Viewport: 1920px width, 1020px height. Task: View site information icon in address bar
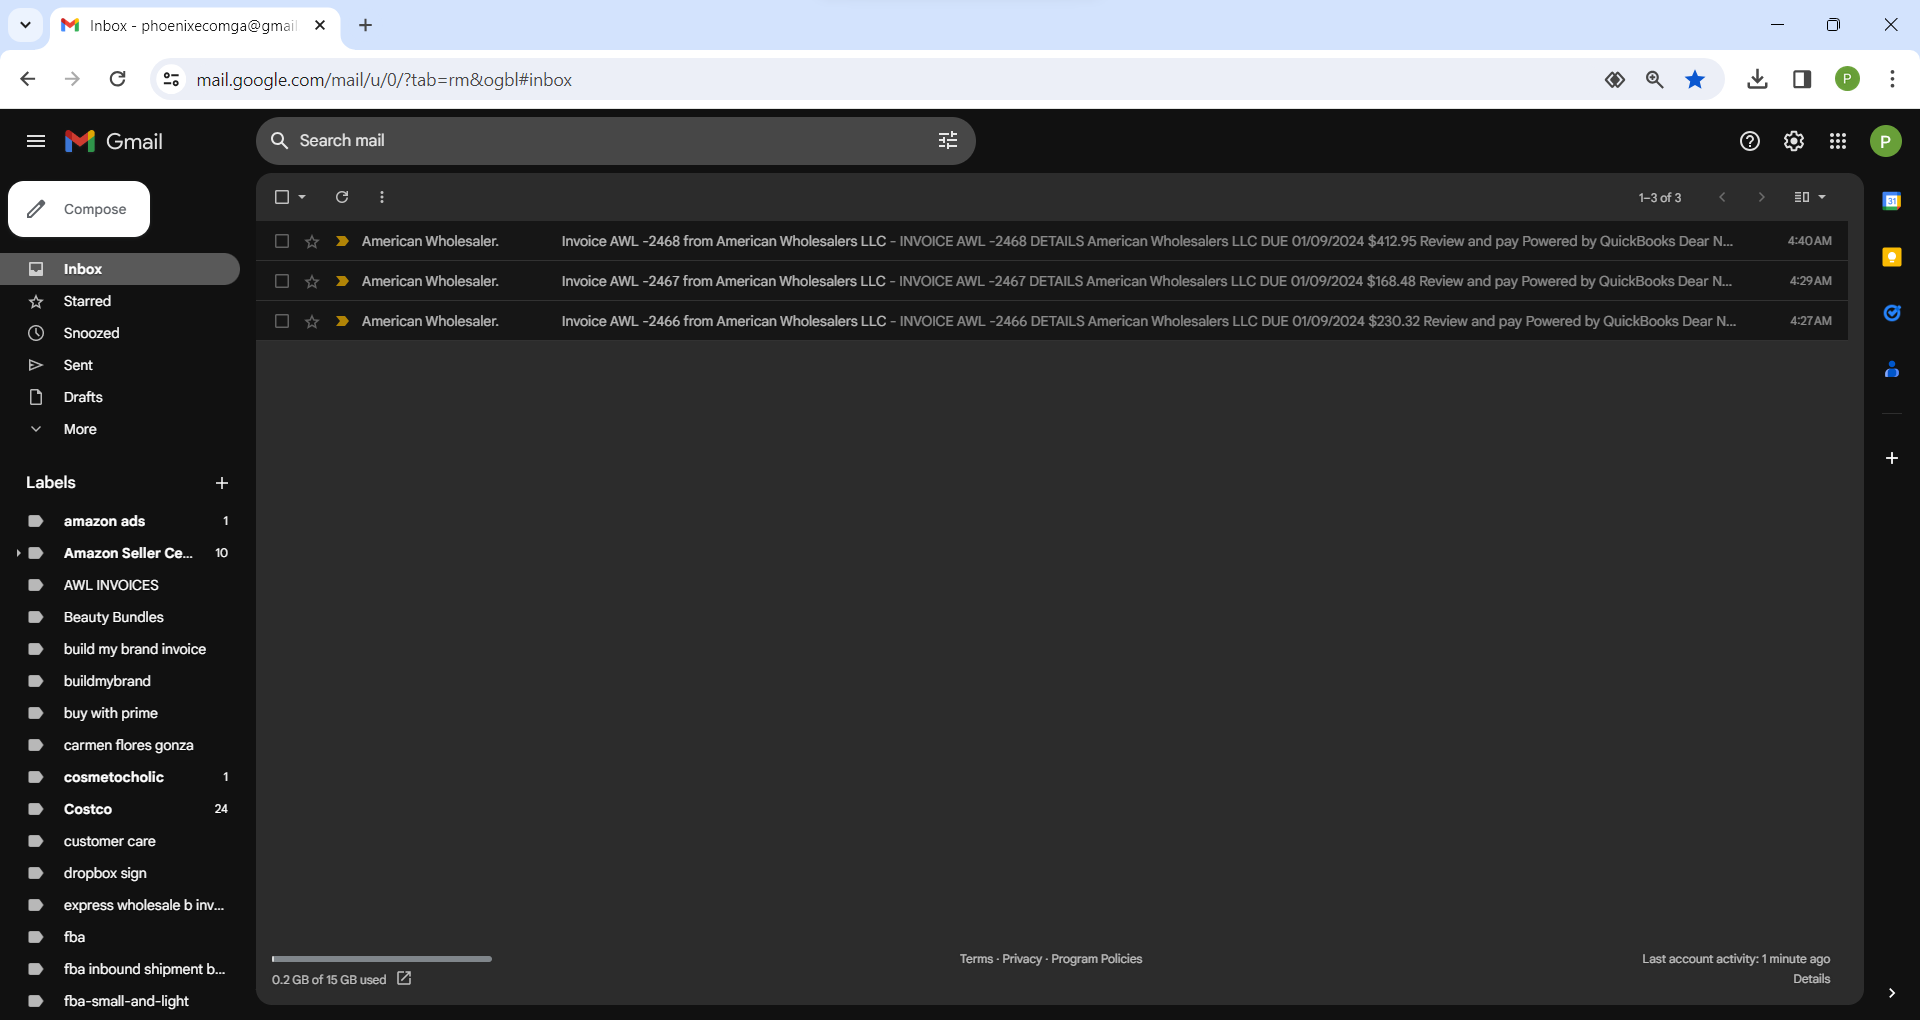click(172, 79)
